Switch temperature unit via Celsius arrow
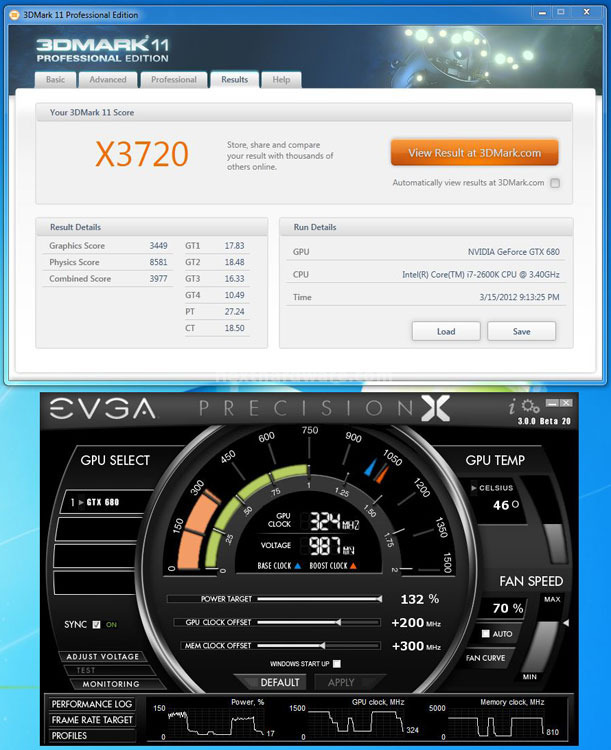Image resolution: width=611 pixels, height=750 pixels. point(474,488)
